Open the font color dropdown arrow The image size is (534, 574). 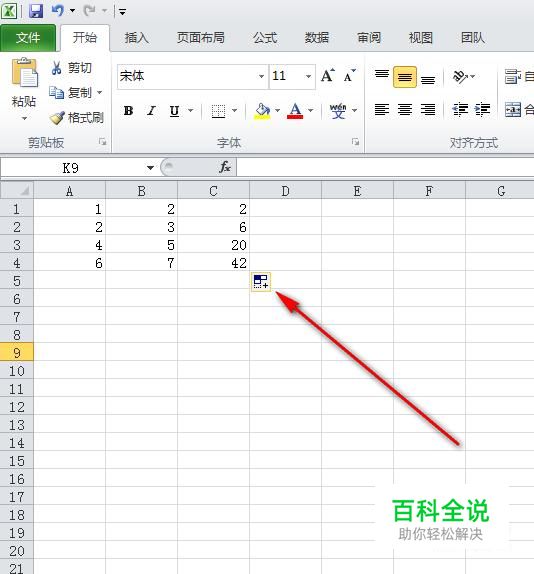[x=311, y=110]
